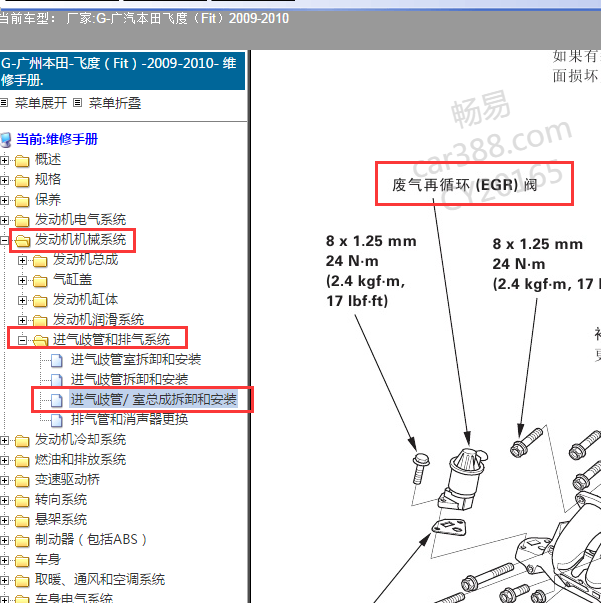This screenshot has height=603, width=601.
Task: Expand the 发动机润滑系统 subfolder
Action: pos(22,320)
